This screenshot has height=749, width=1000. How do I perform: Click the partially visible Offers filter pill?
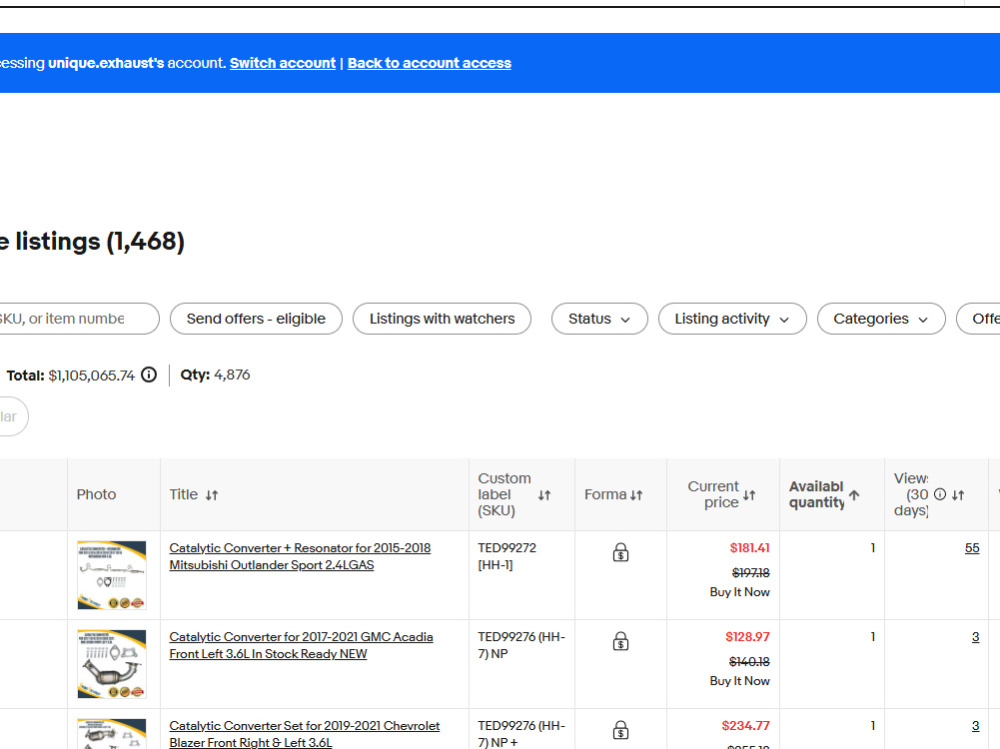978,318
